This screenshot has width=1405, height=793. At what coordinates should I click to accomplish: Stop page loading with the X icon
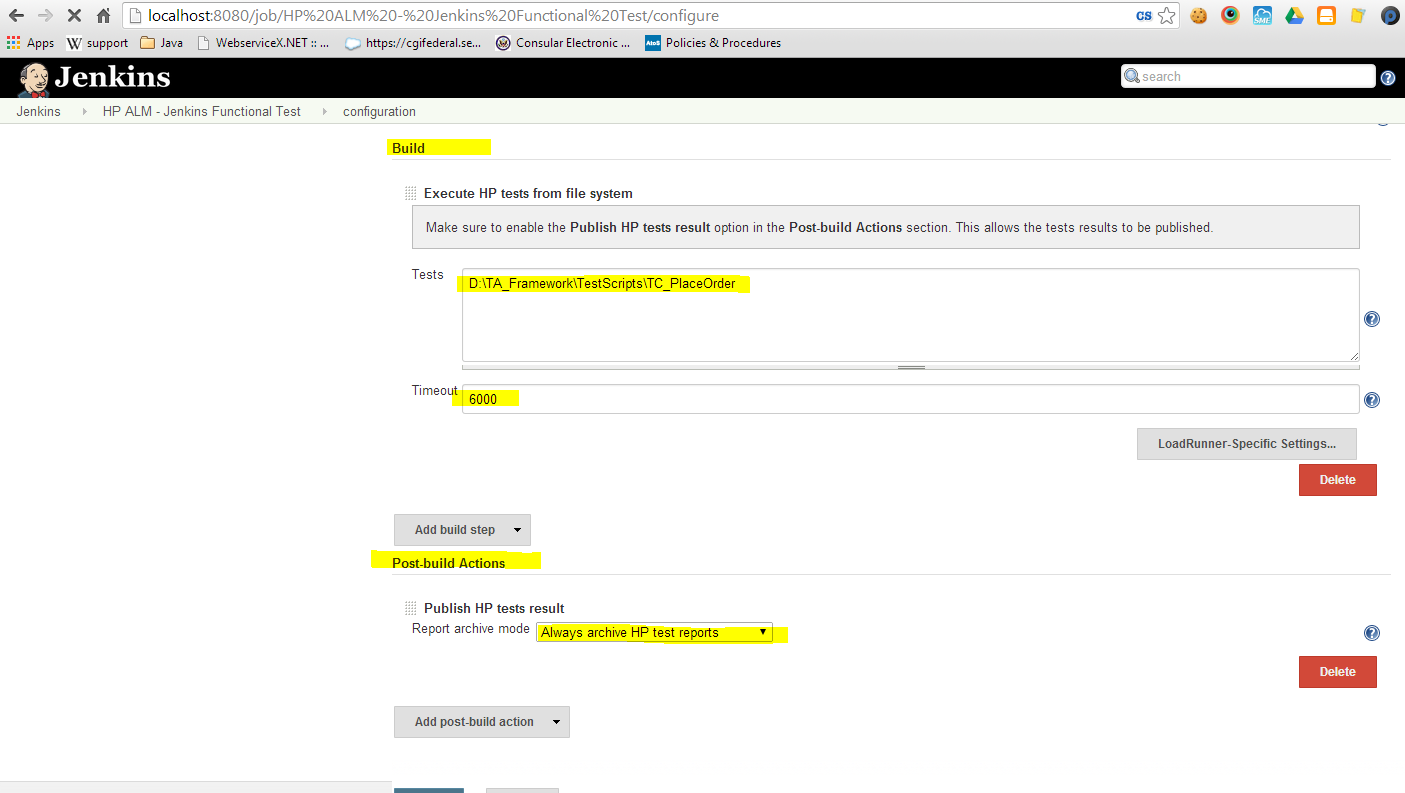pos(74,16)
